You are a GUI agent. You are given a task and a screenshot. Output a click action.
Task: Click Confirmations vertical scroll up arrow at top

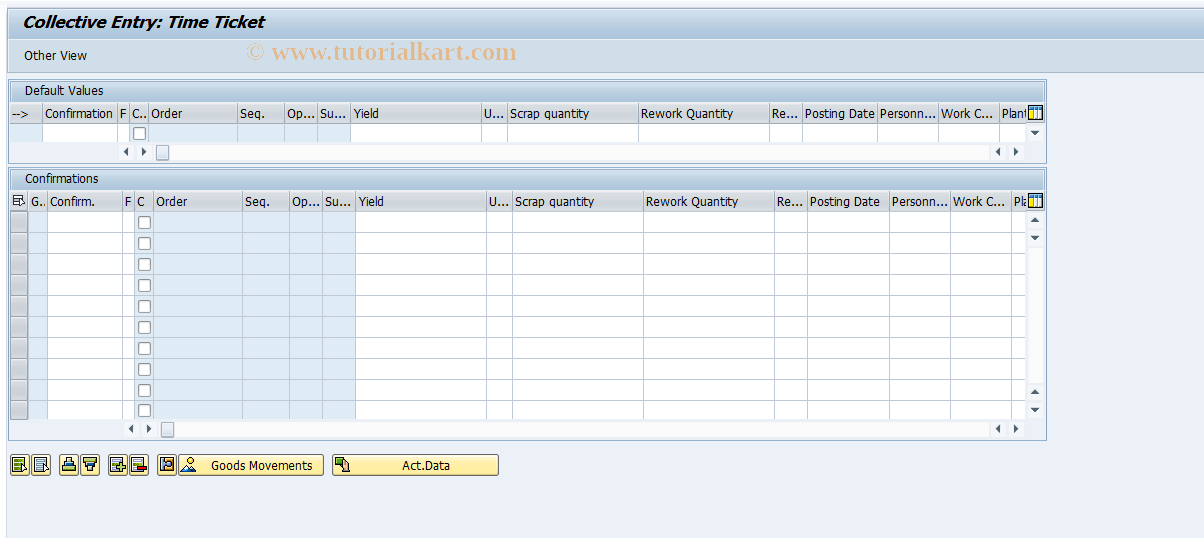(1035, 220)
